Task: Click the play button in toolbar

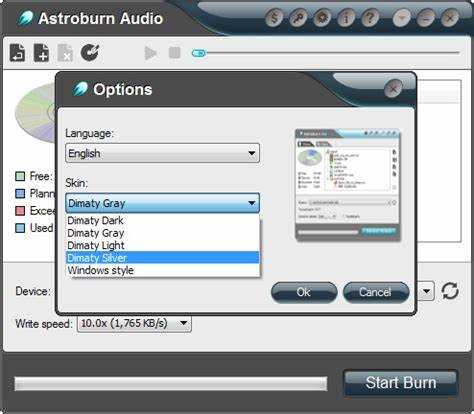Action: [150, 53]
